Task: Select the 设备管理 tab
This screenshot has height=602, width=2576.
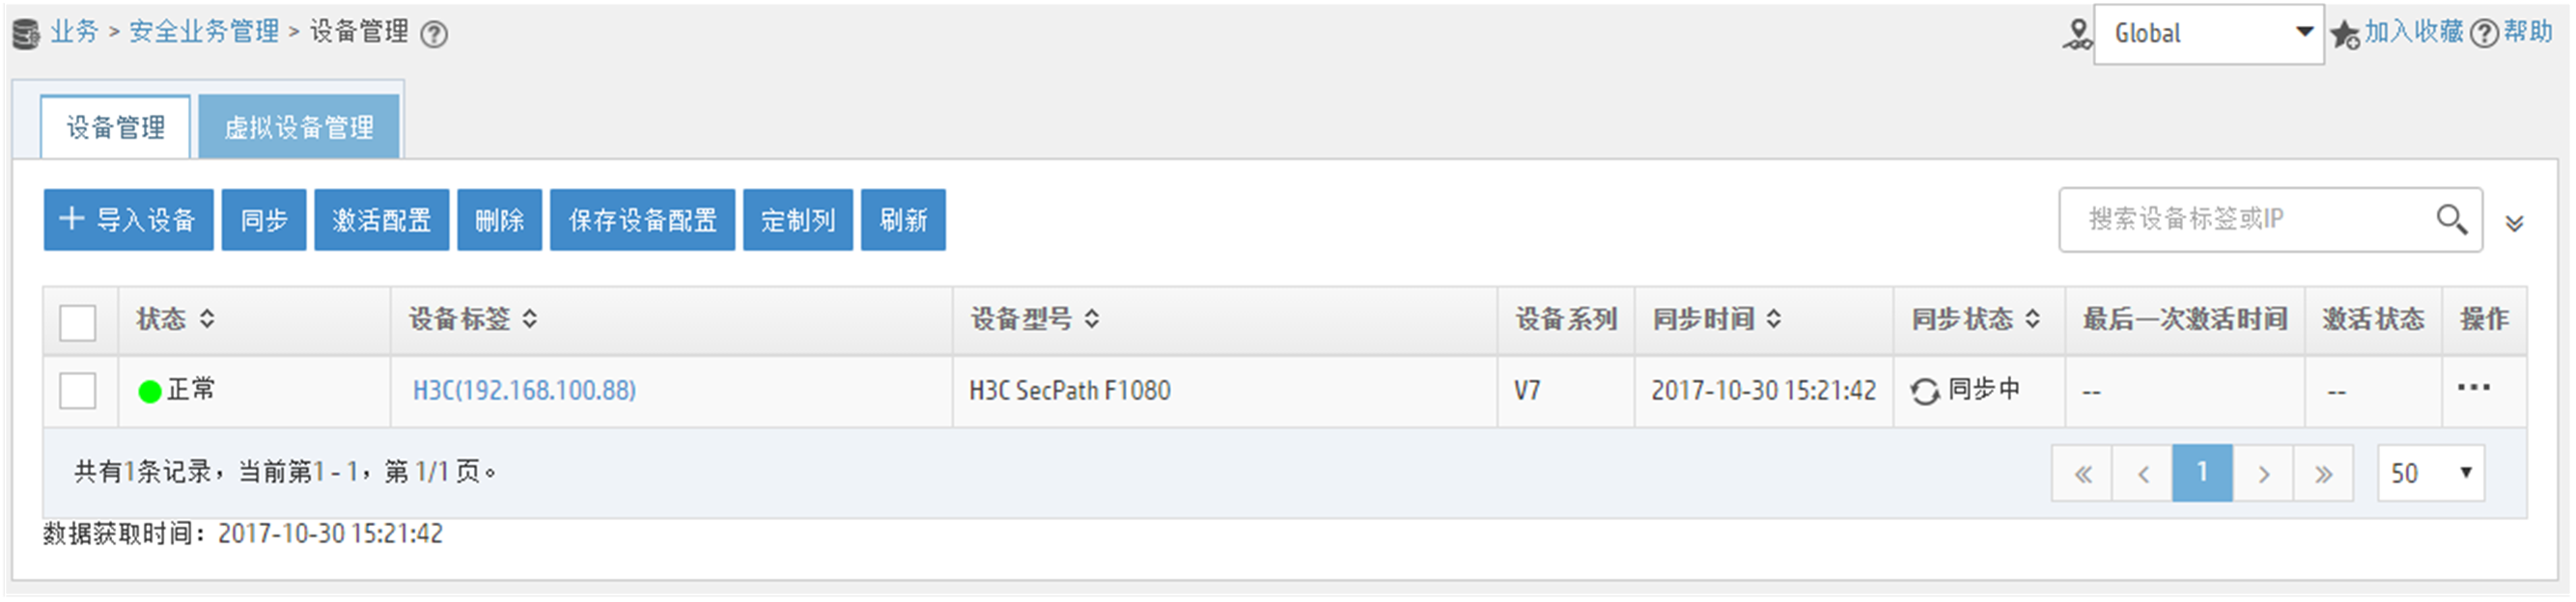Action: pos(116,127)
